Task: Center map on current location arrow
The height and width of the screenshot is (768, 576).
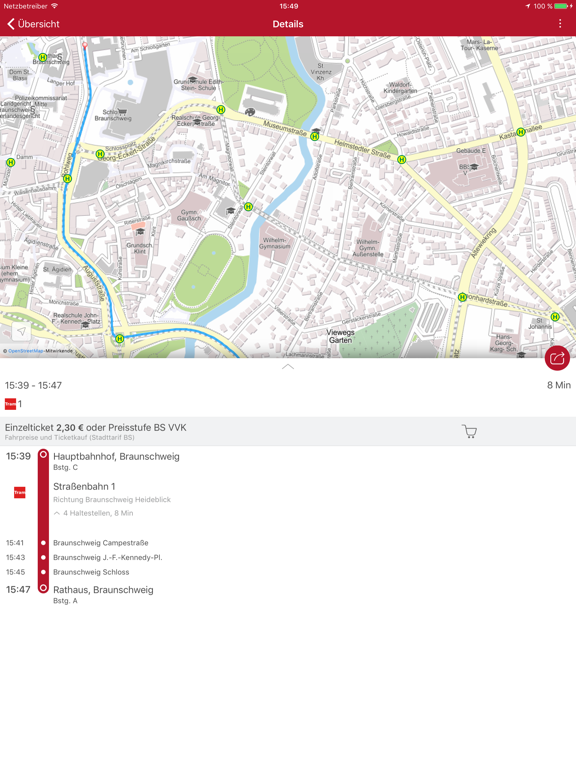Action: click(x=21, y=332)
